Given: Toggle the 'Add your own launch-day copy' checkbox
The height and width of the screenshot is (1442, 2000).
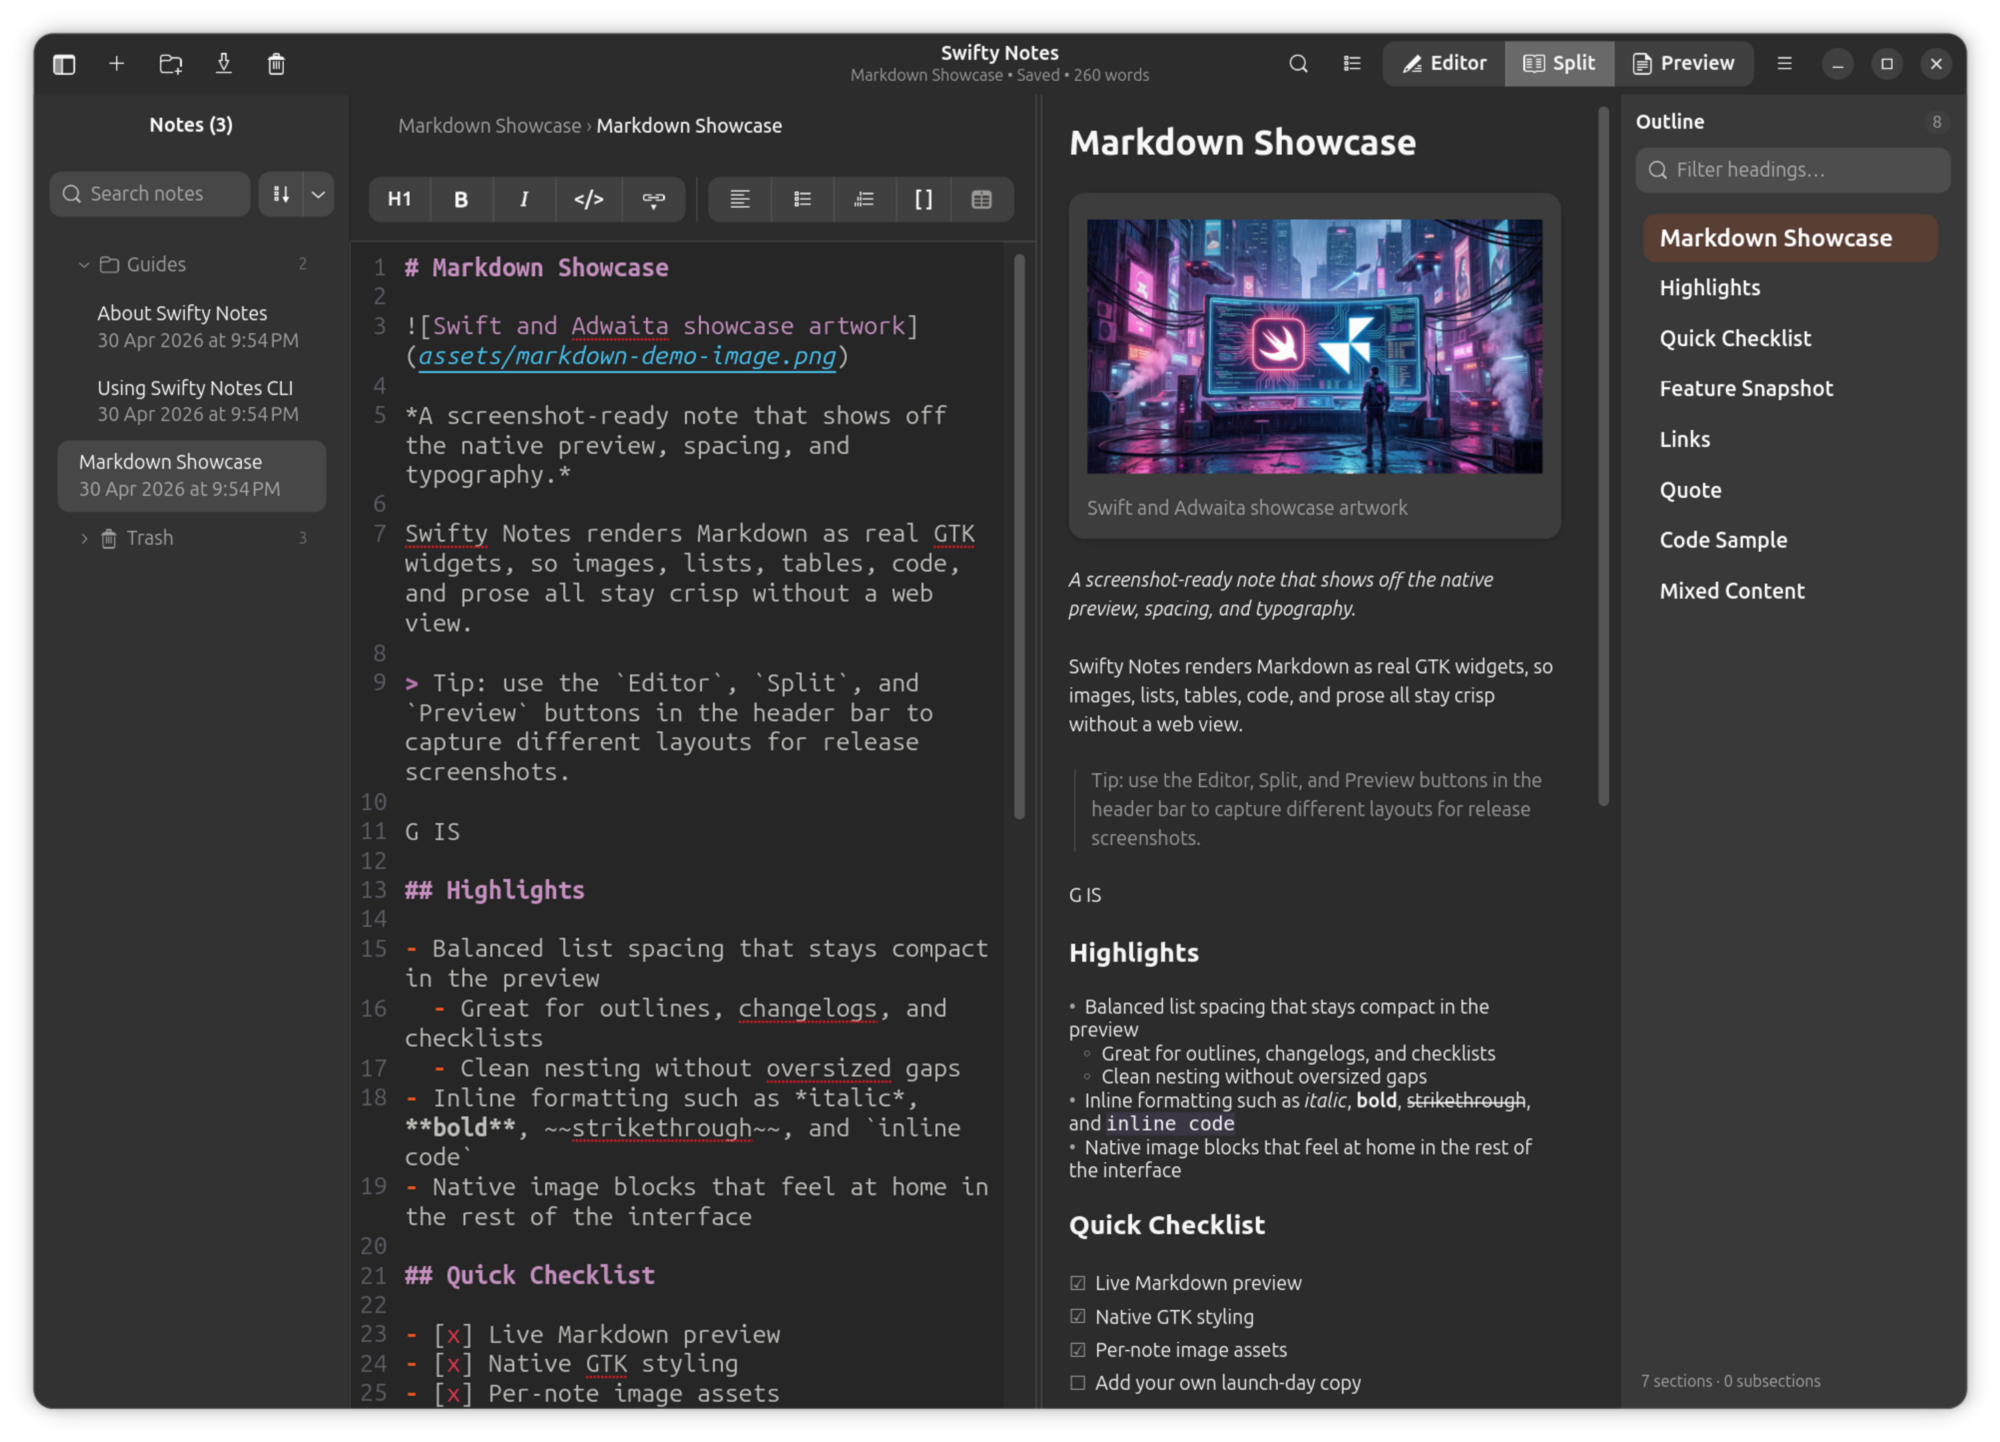Looking at the screenshot, I should coord(1077,1383).
